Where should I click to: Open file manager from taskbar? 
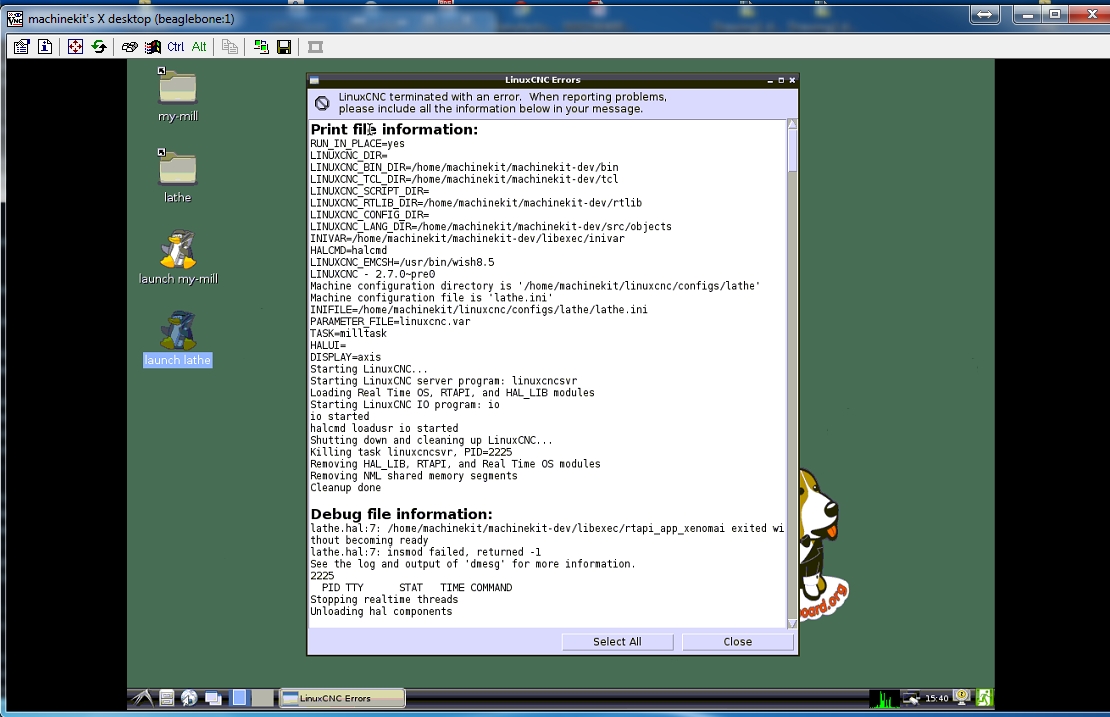(x=166, y=698)
